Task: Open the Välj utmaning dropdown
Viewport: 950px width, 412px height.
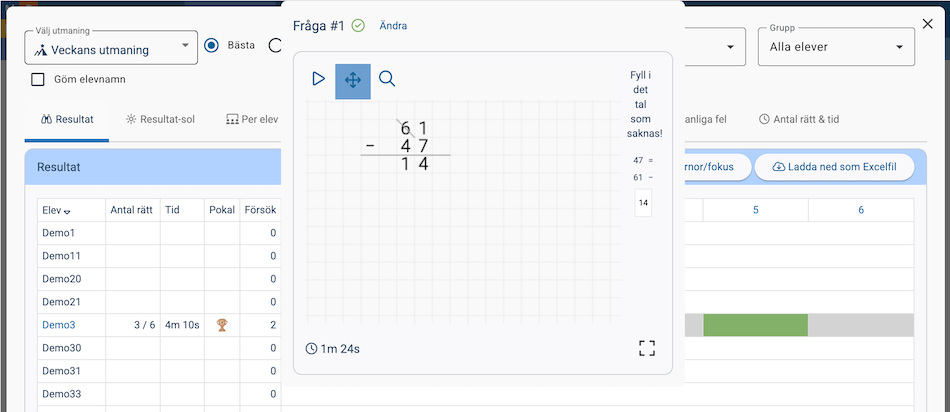Action: tap(111, 48)
